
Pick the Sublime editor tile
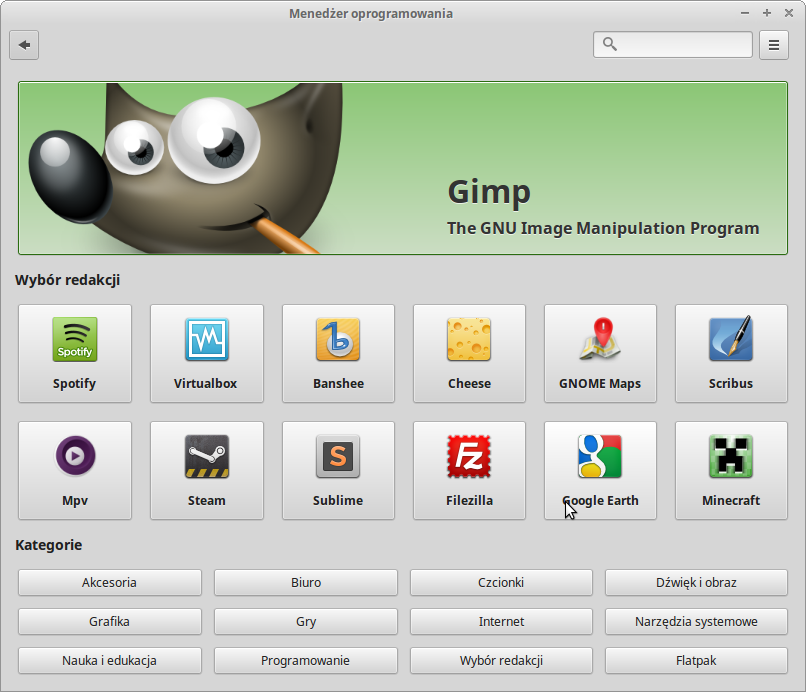pos(338,470)
